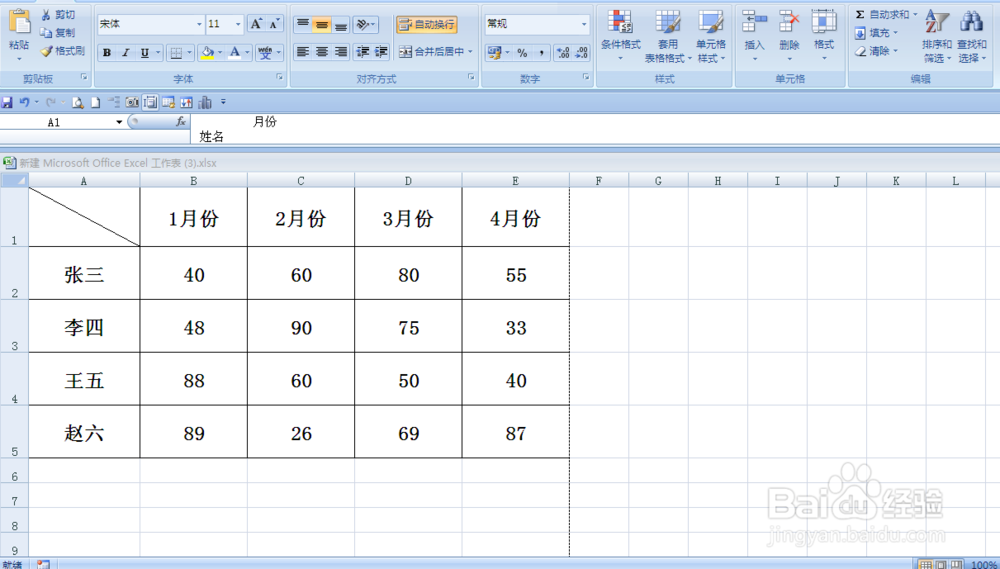The height and width of the screenshot is (569, 1000).
Task: Toggle underline formatting
Action: coord(145,53)
